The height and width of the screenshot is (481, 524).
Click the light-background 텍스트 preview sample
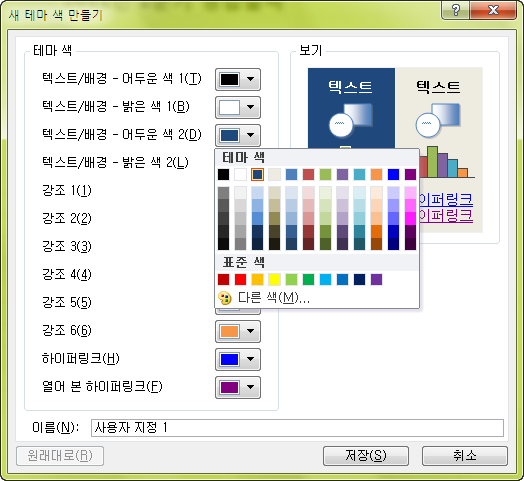pyautogui.click(x=438, y=87)
